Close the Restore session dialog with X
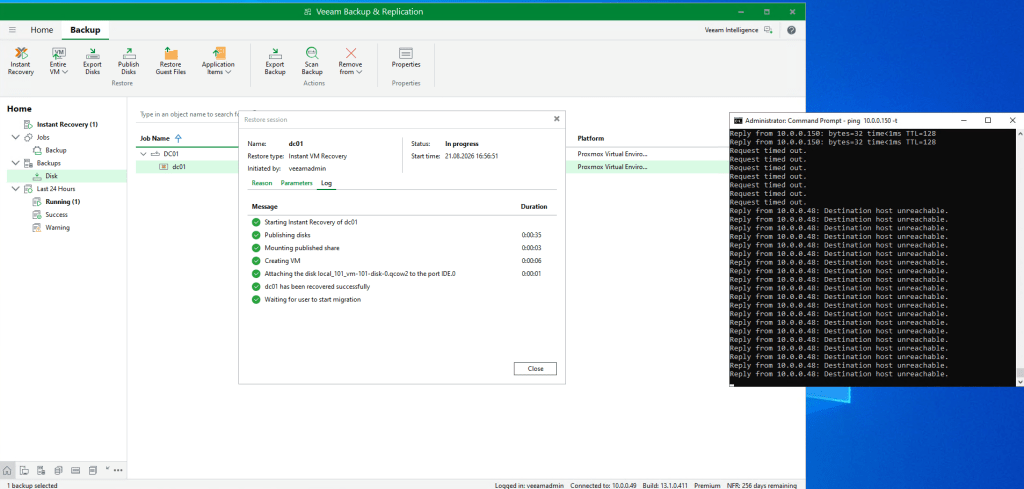Viewport: 1024px width, 489px height. click(x=556, y=119)
